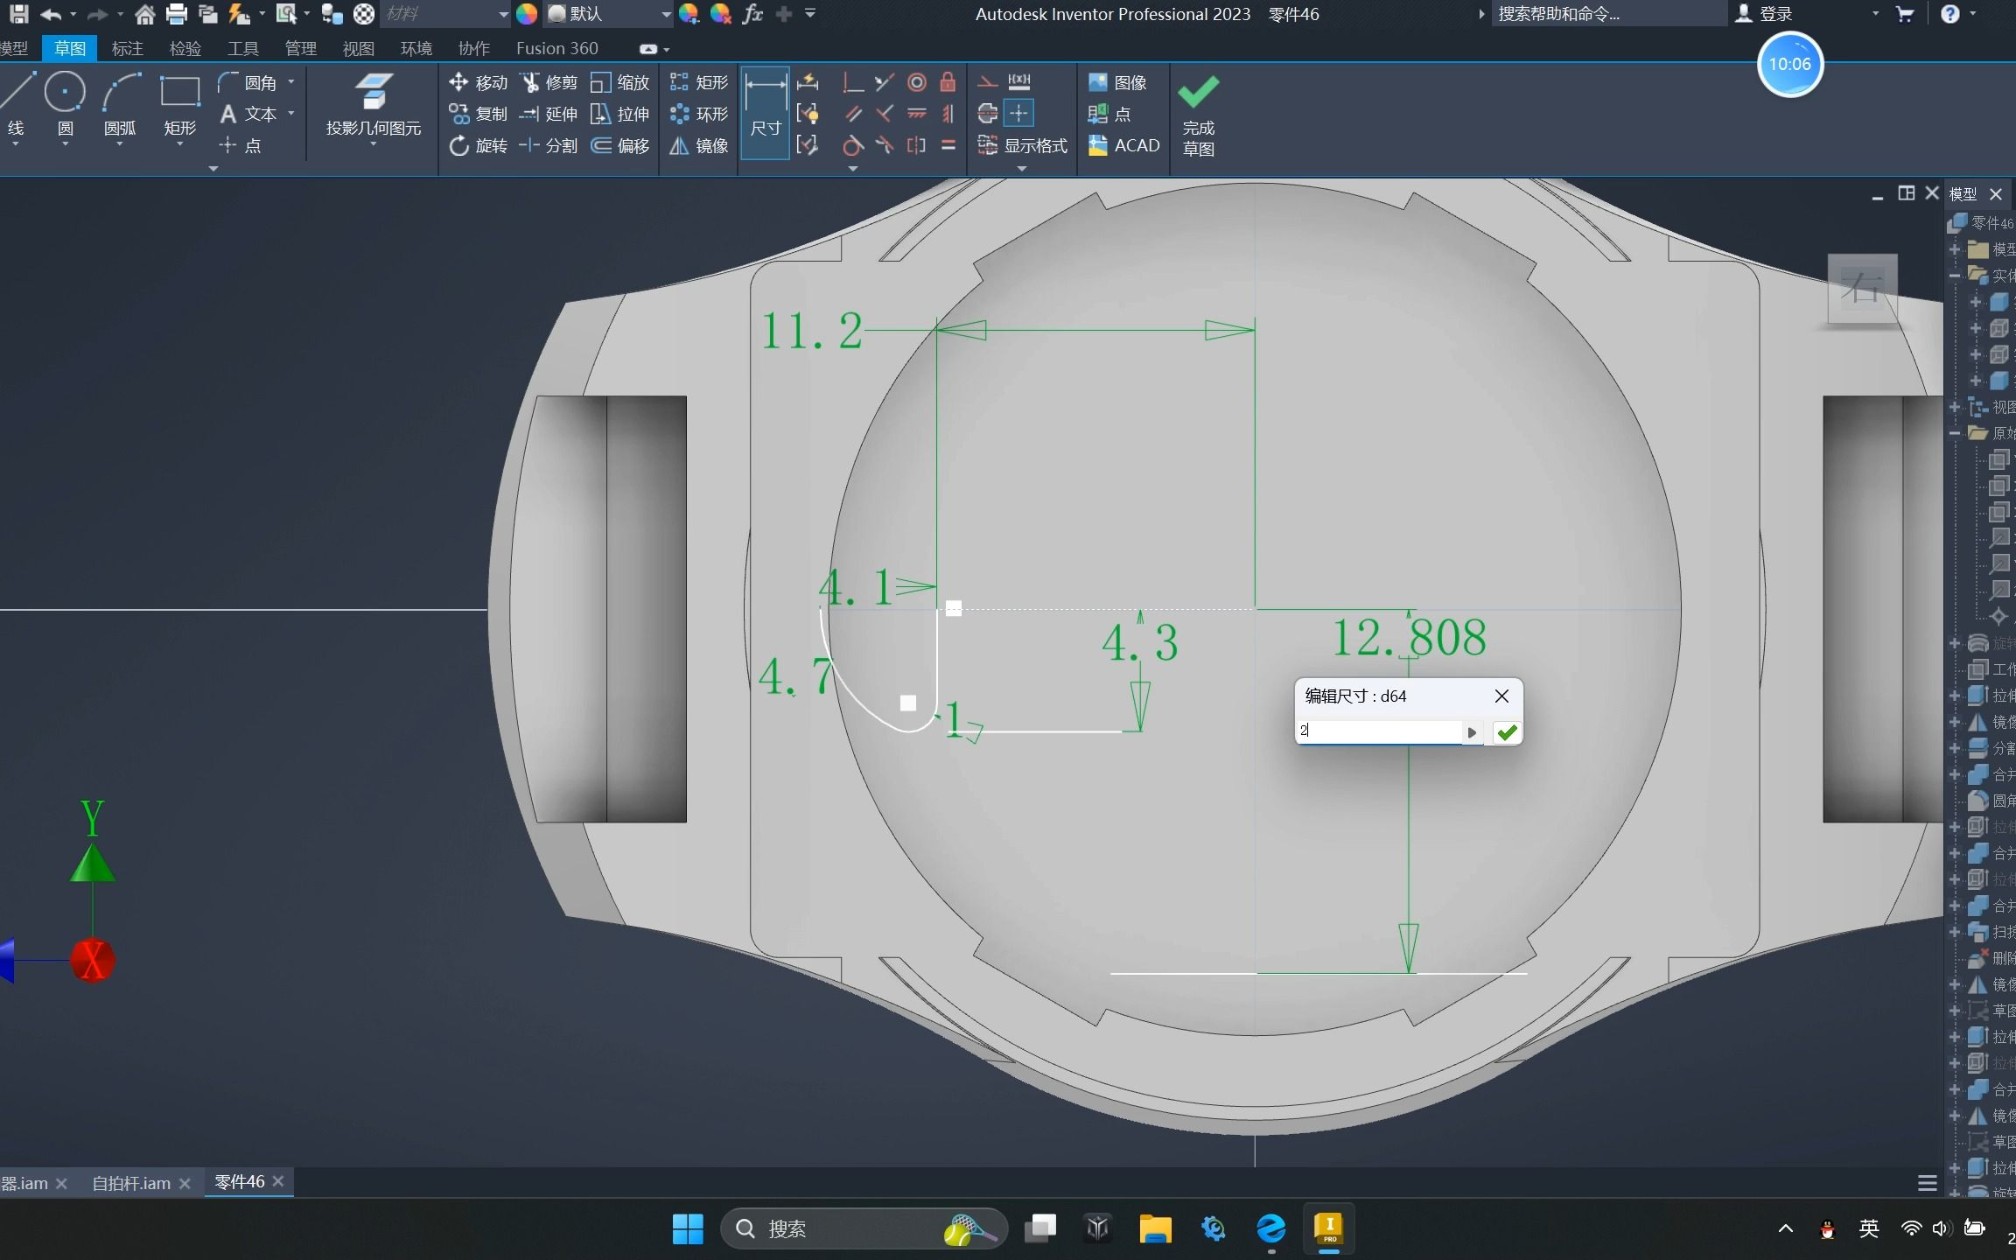Toggle the centerline format button
The image size is (2016, 1260).
point(987,113)
